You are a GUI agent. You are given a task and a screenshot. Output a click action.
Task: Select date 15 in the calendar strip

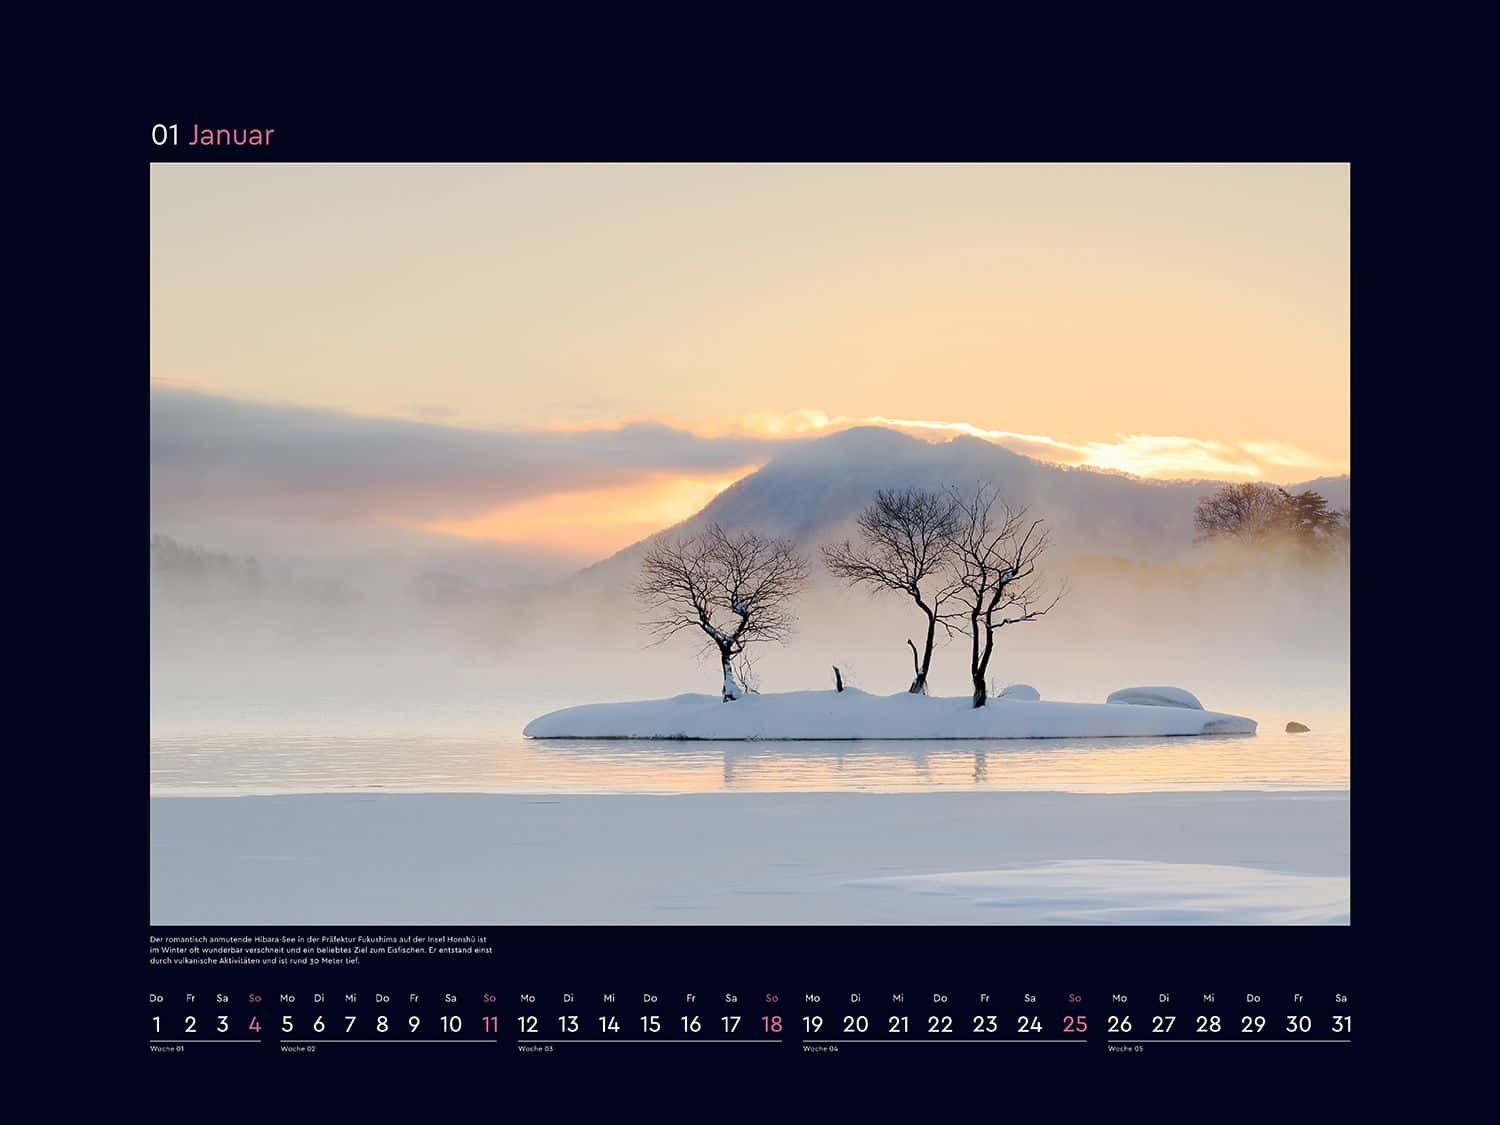(650, 1024)
